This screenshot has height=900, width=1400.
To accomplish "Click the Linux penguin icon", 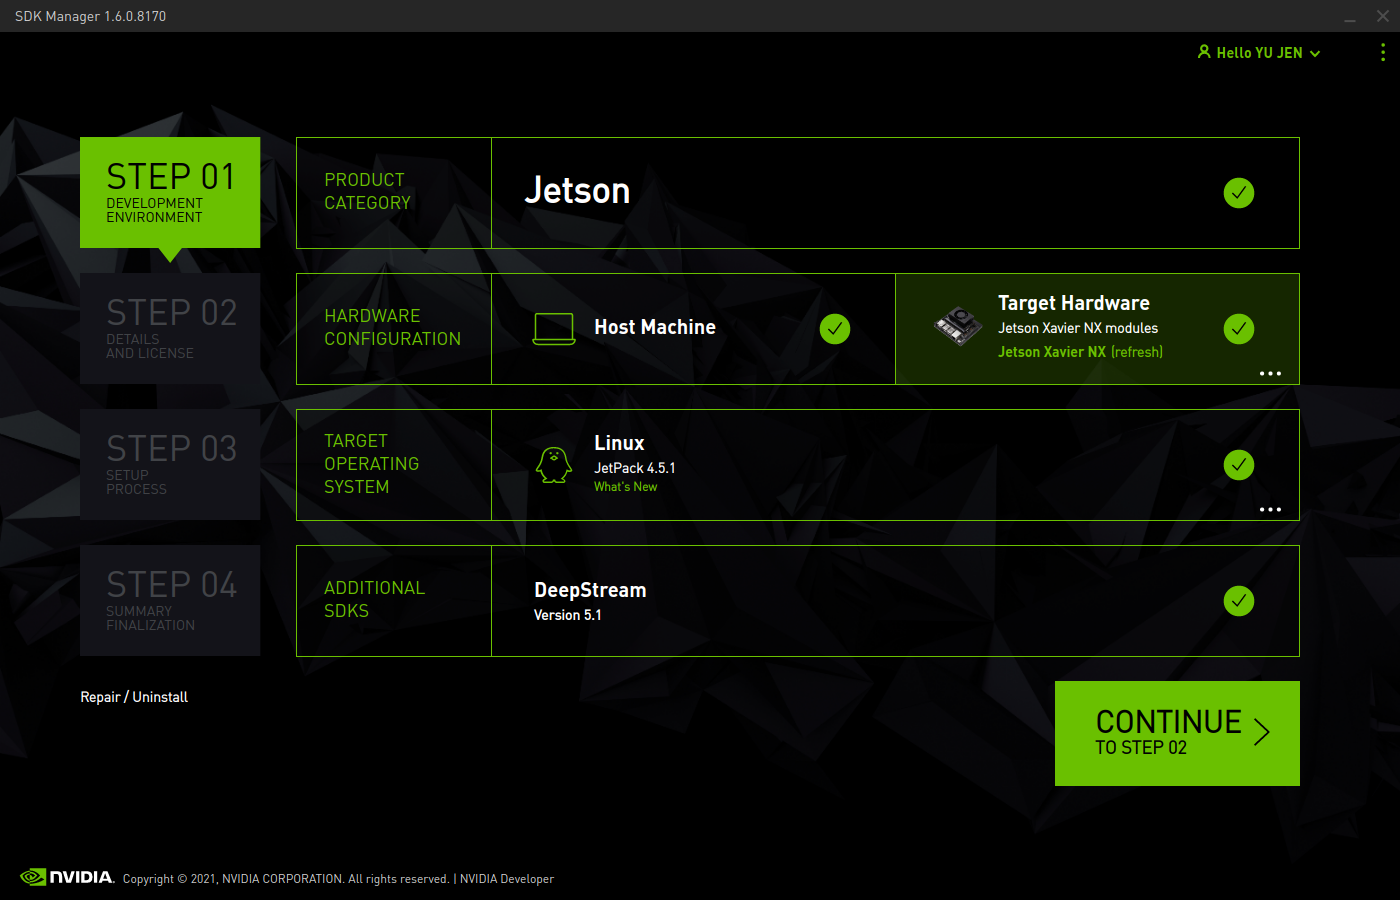I will pos(554,465).
